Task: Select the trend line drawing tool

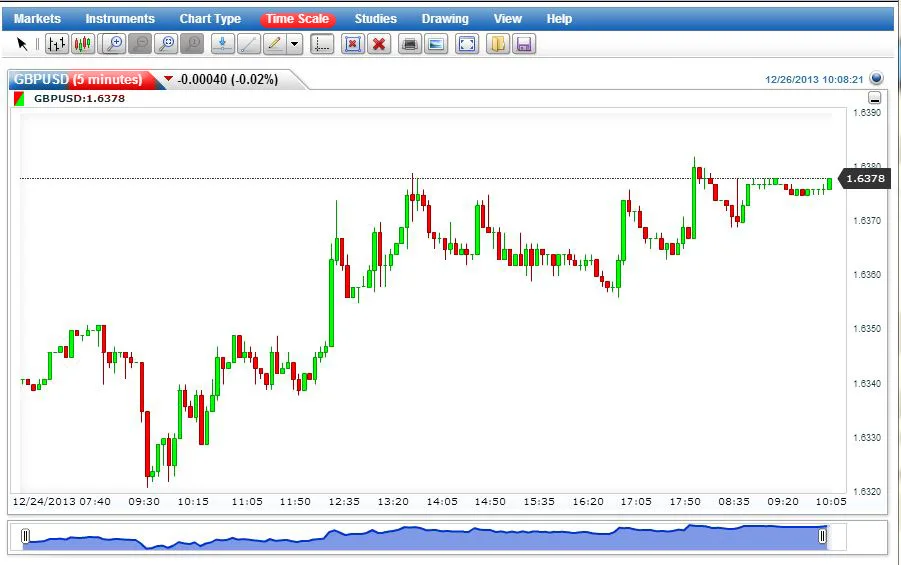Action: [x=248, y=44]
